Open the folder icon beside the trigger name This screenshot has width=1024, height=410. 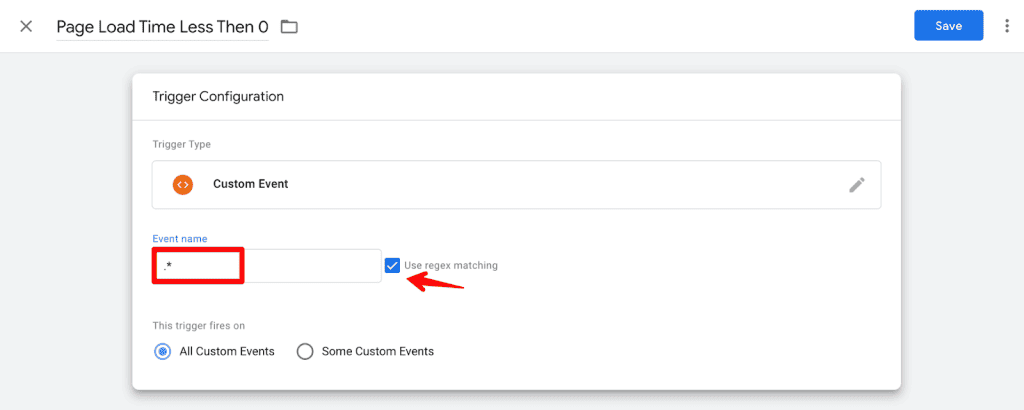289,27
